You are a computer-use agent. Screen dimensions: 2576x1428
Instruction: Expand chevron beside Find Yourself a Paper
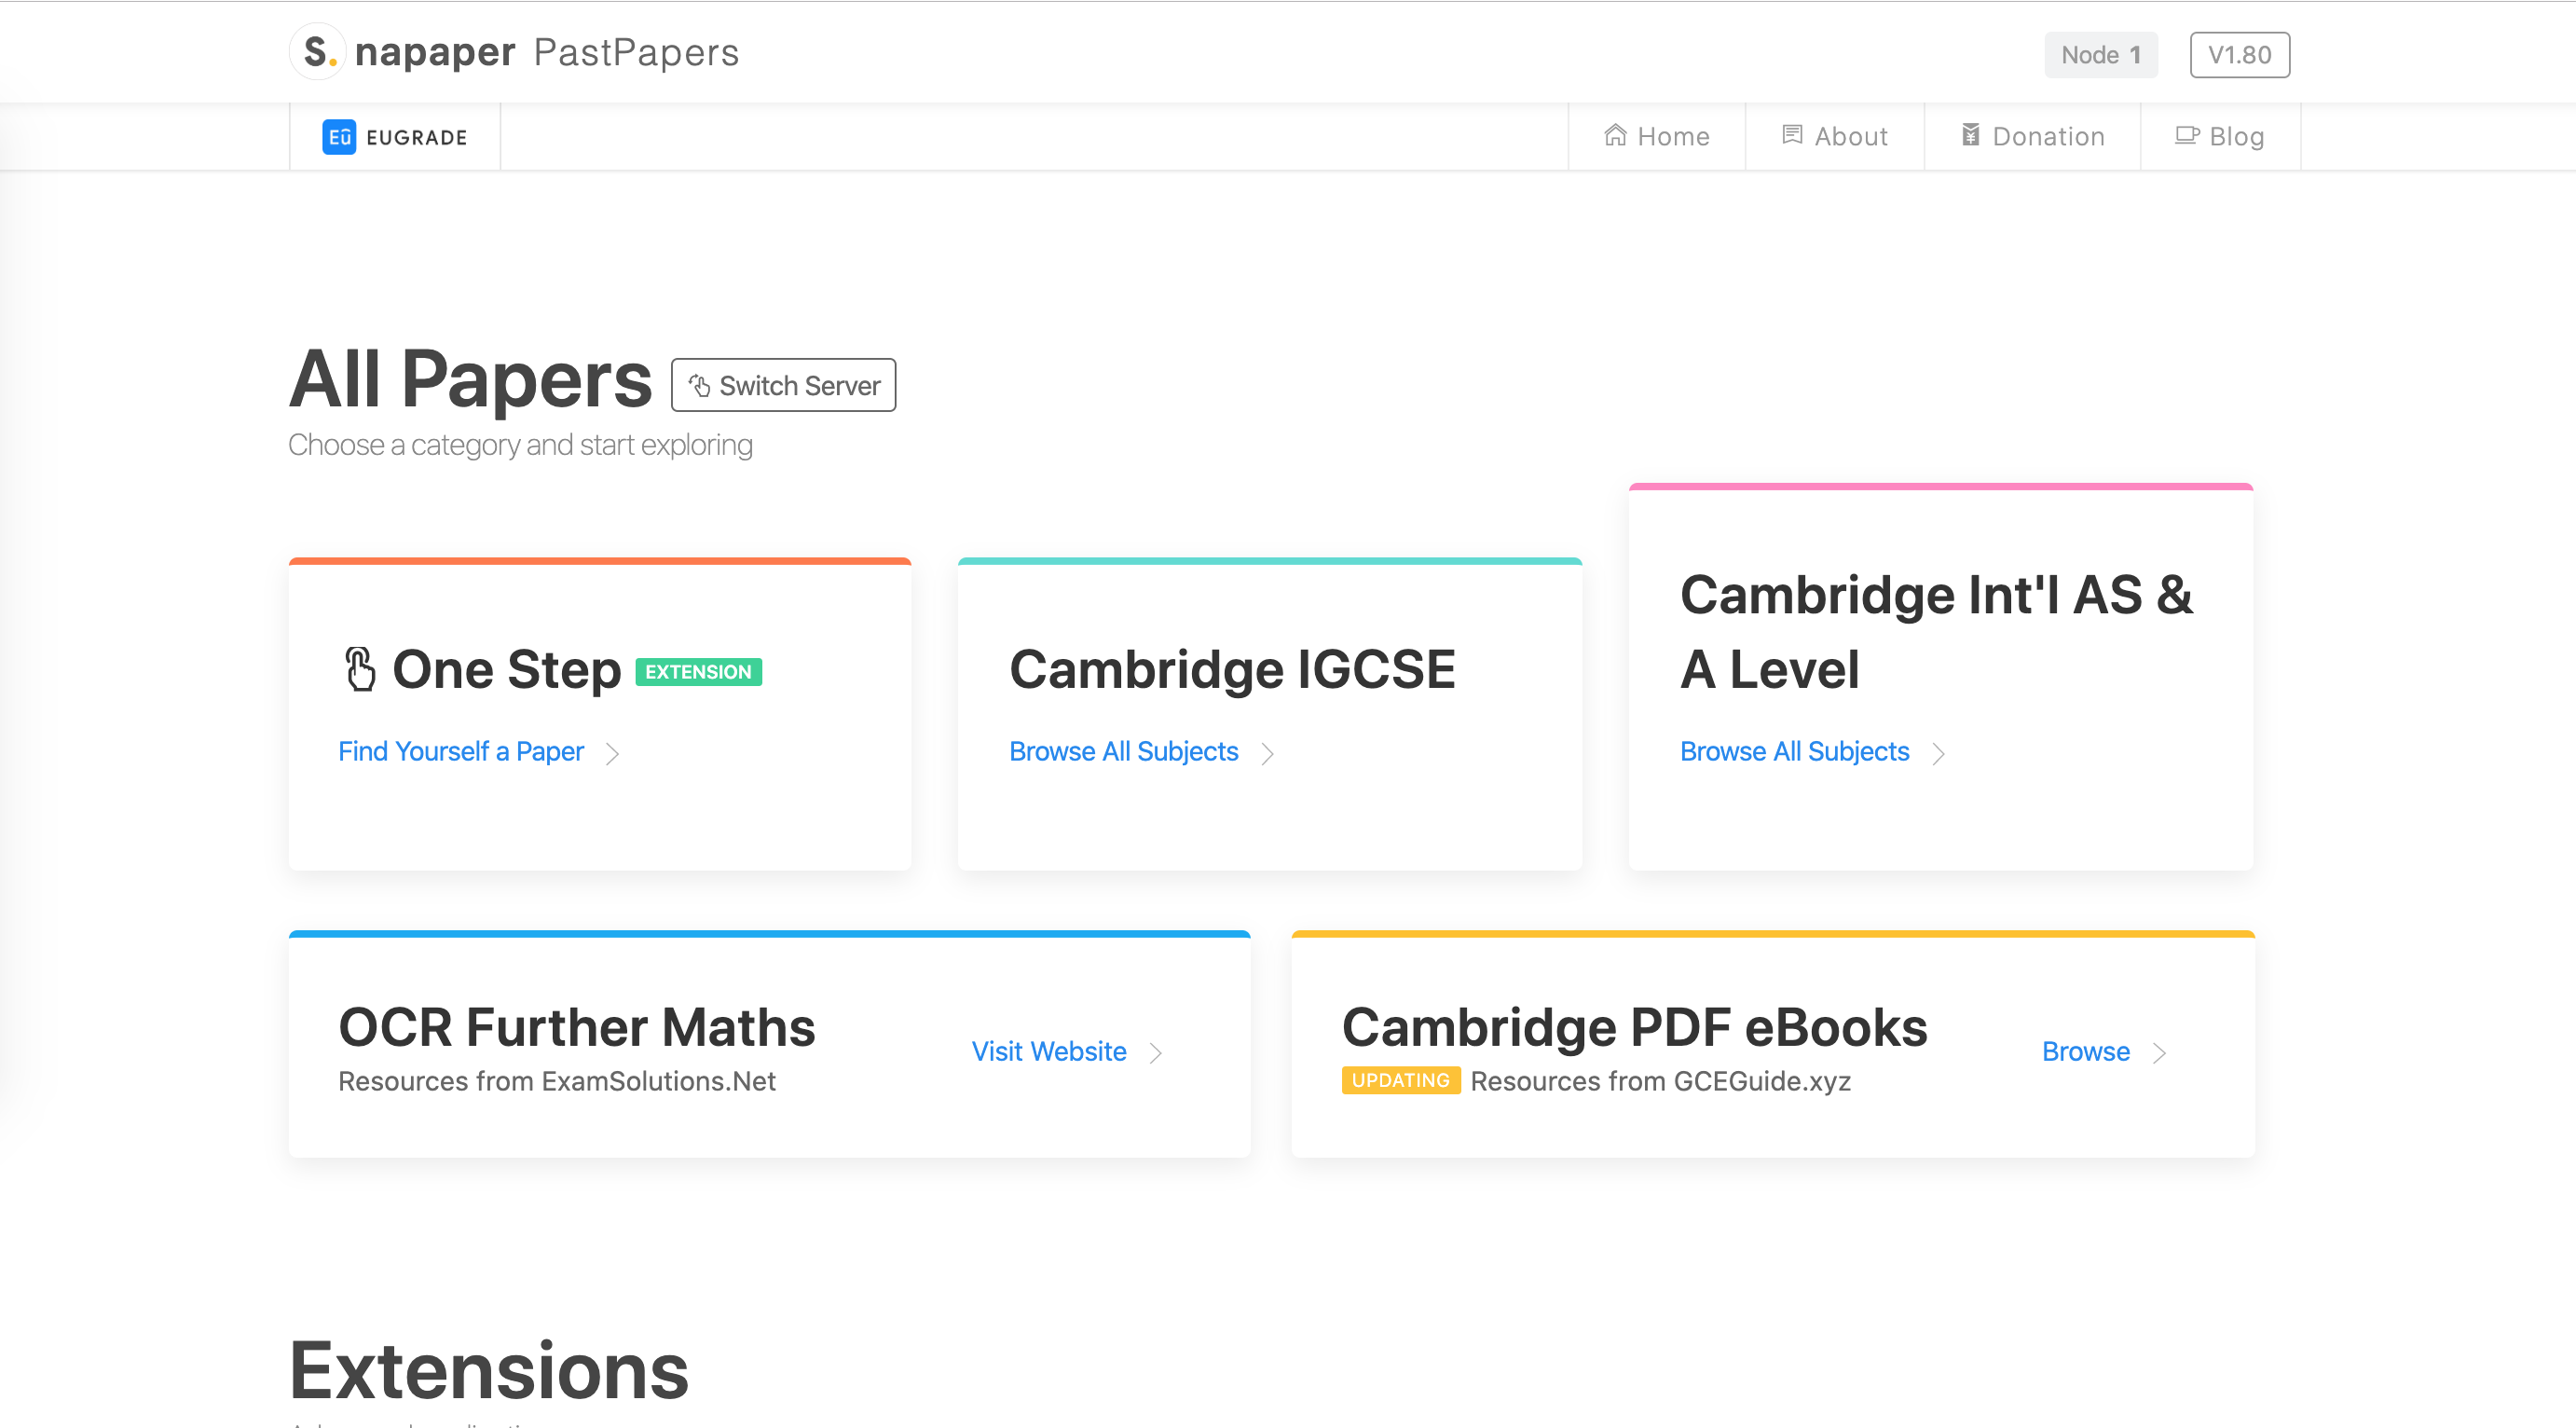coord(613,753)
